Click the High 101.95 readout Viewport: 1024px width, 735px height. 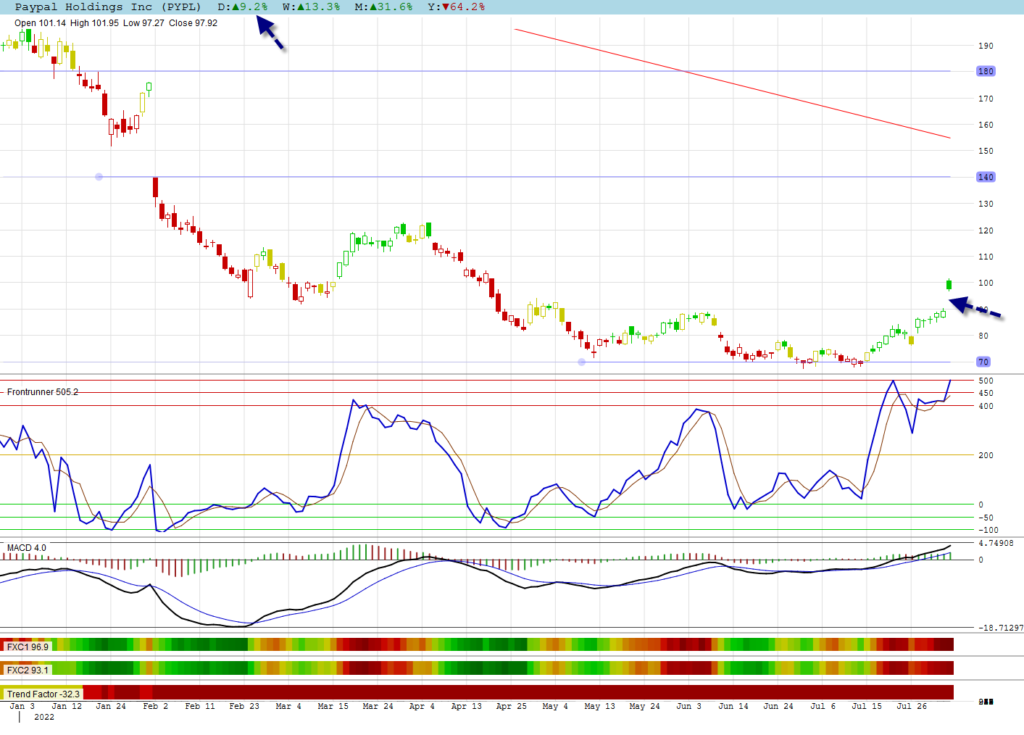(95, 23)
